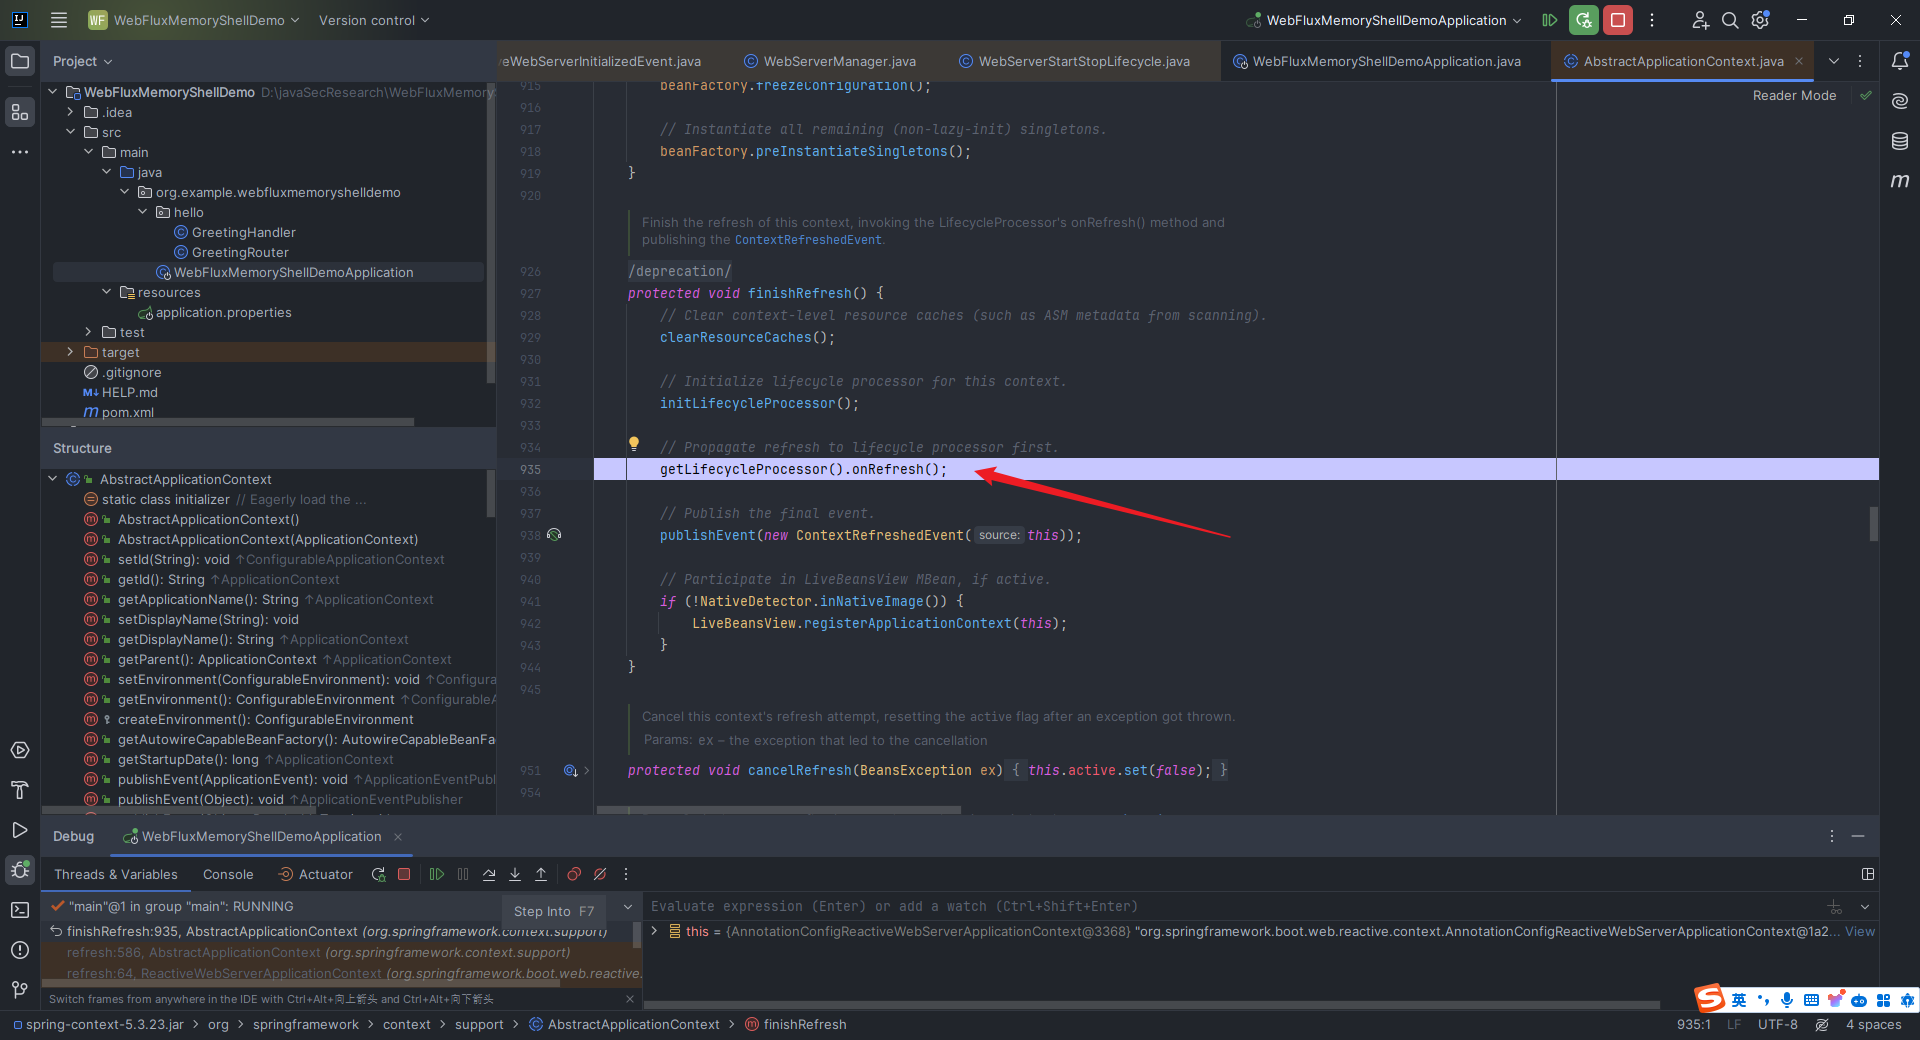1920x1040 pixels.
Task: Open the Project tool window icon
Action: [20, 61]
